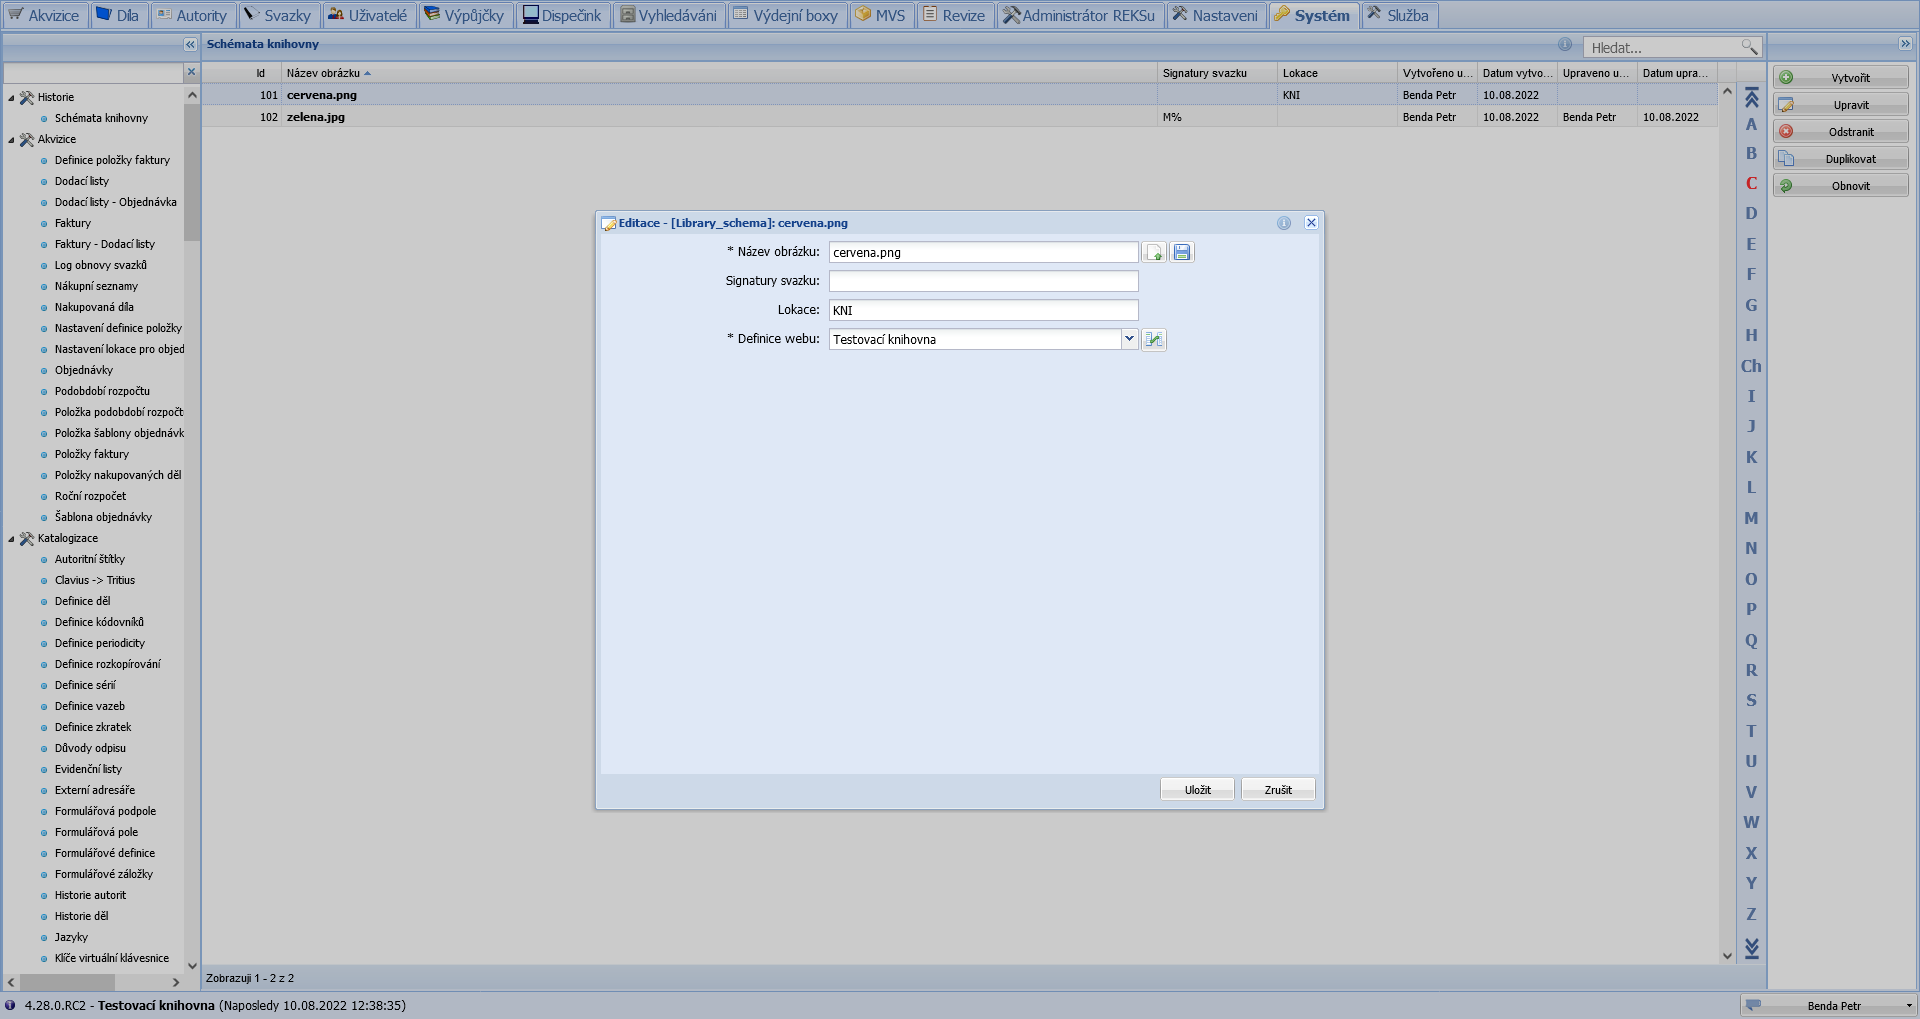The width and height of the screenshot is (1920, 1019).
Task: Click into the Signatury svazku field
Action: point(983,281)
